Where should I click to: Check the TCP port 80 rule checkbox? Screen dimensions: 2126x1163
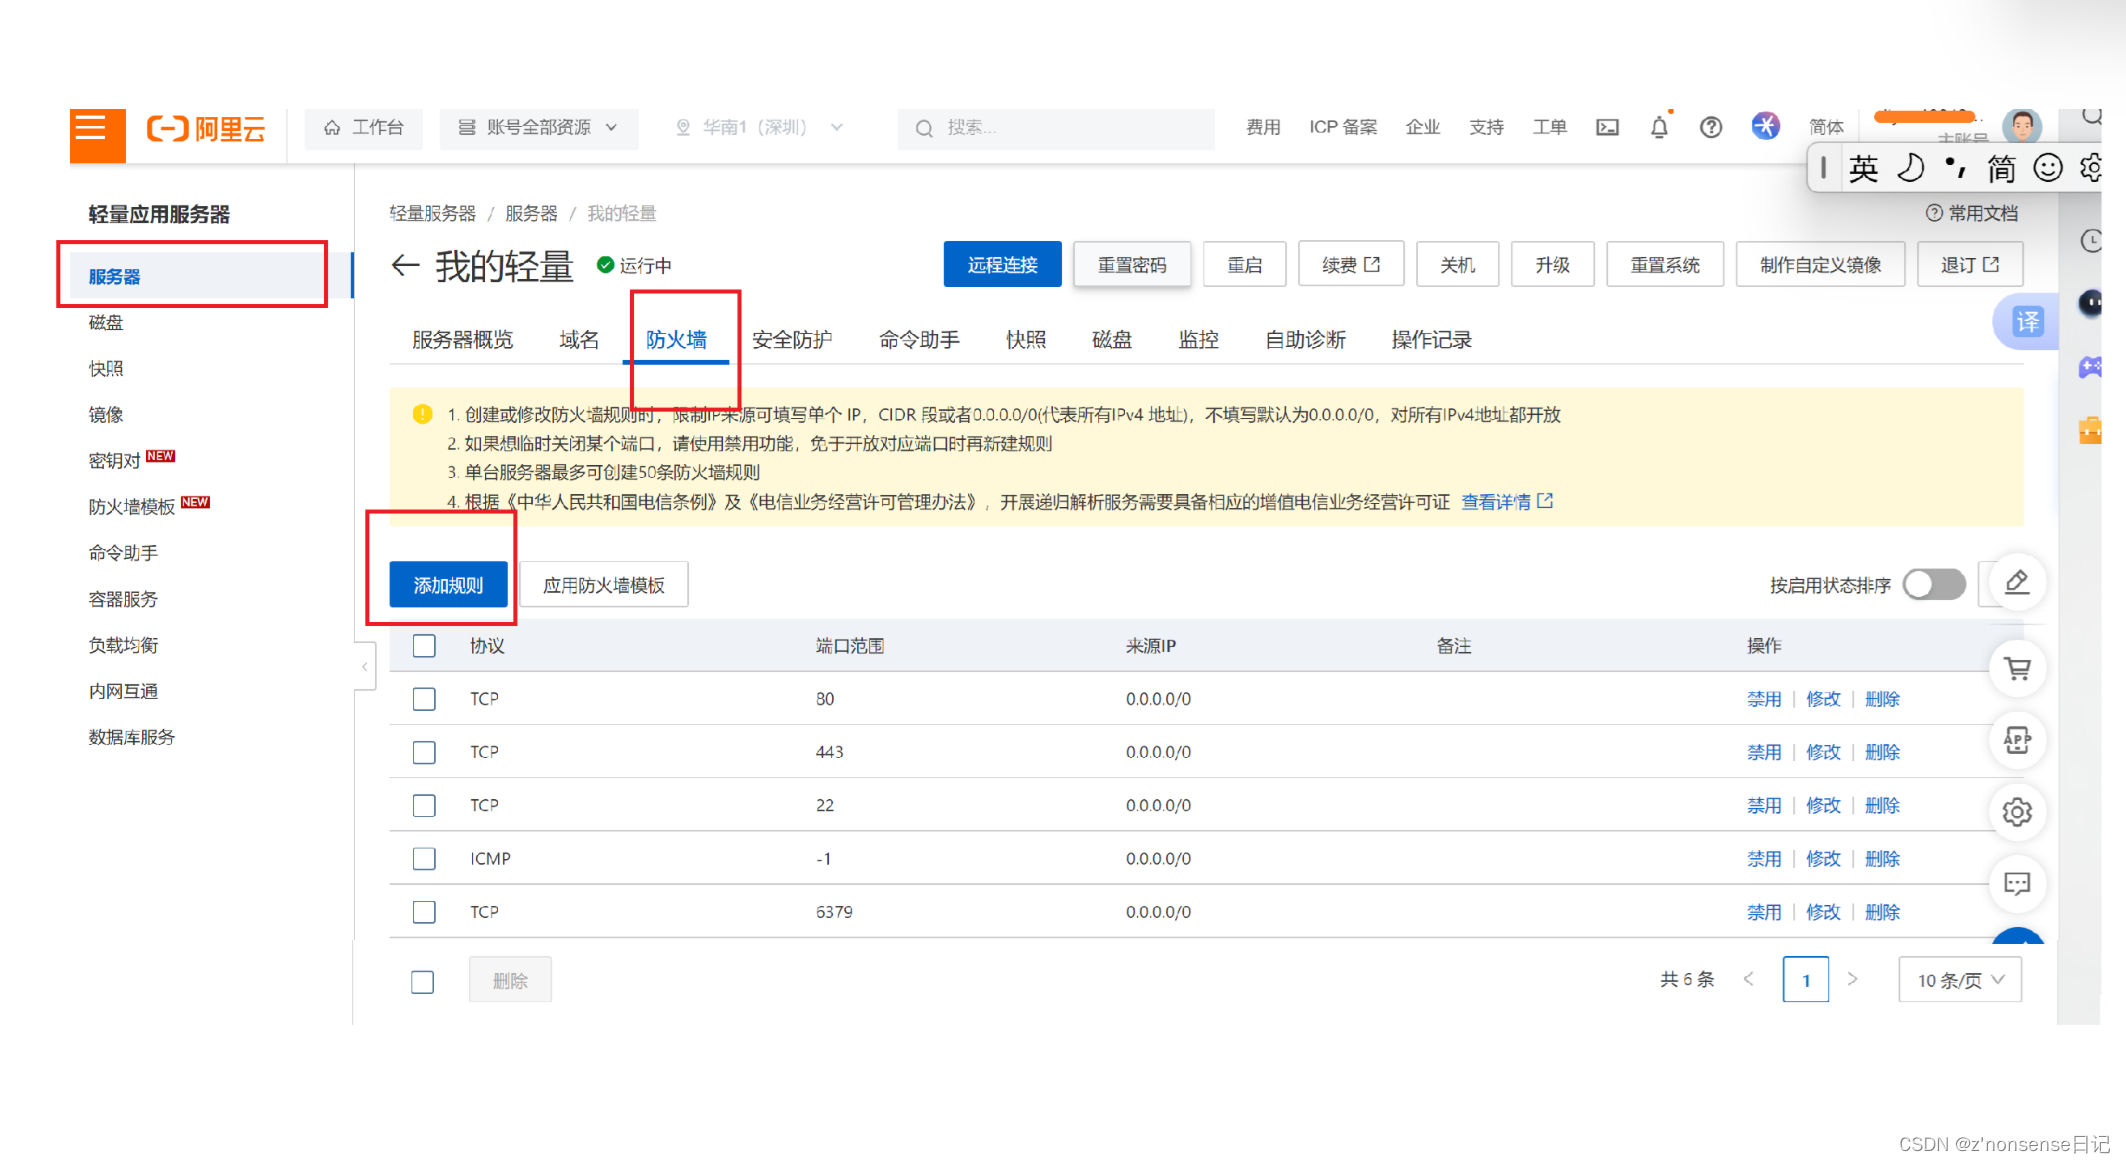[424, 699]
